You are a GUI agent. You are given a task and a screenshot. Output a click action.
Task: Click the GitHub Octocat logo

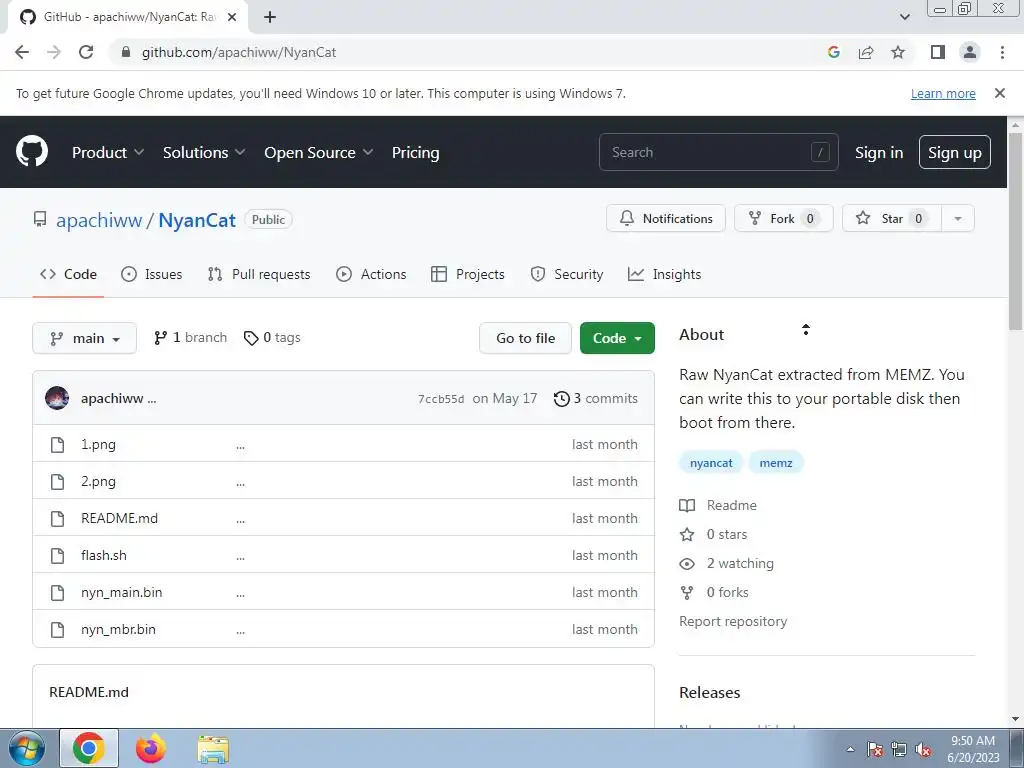(32, 152)
